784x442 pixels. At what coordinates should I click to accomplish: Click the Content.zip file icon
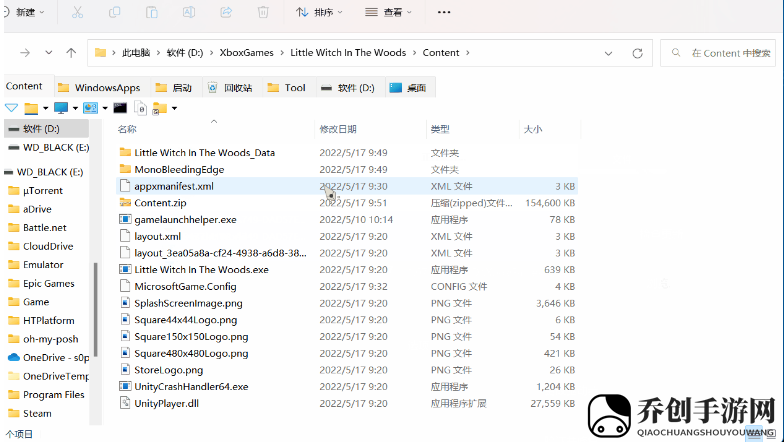click(x=125, y=202)
